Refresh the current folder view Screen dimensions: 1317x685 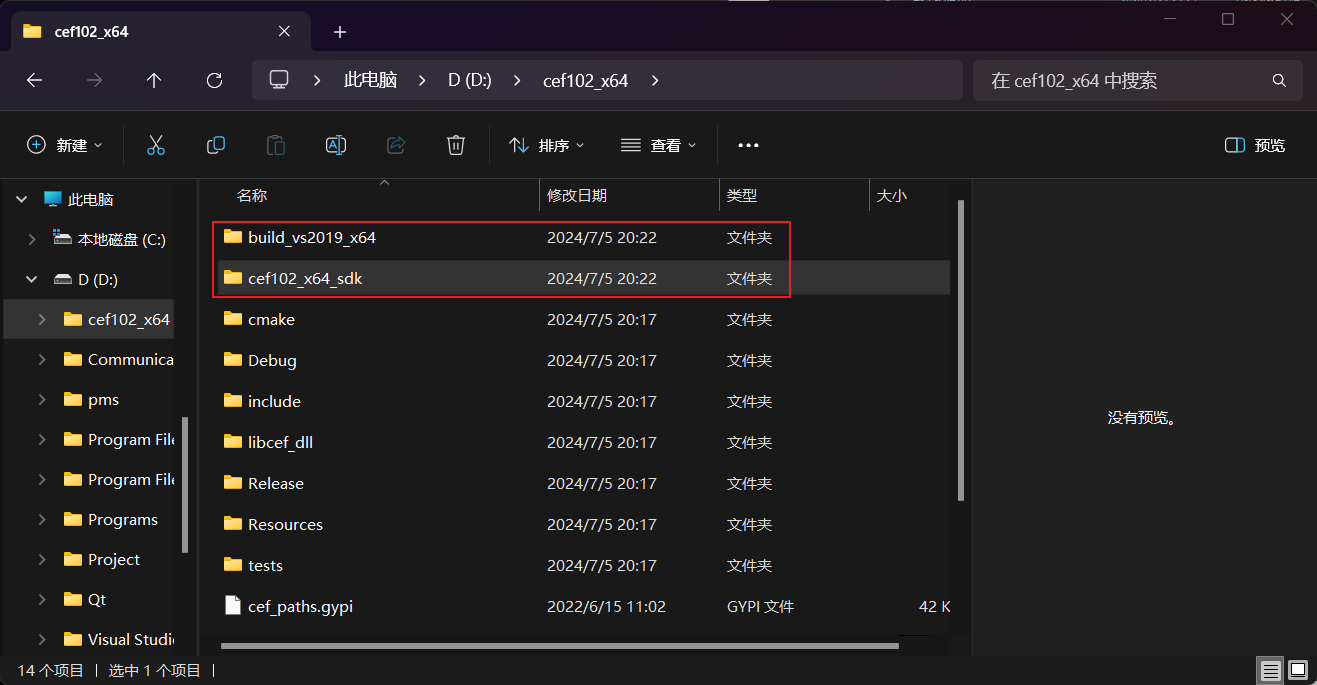tap(214, 80)
